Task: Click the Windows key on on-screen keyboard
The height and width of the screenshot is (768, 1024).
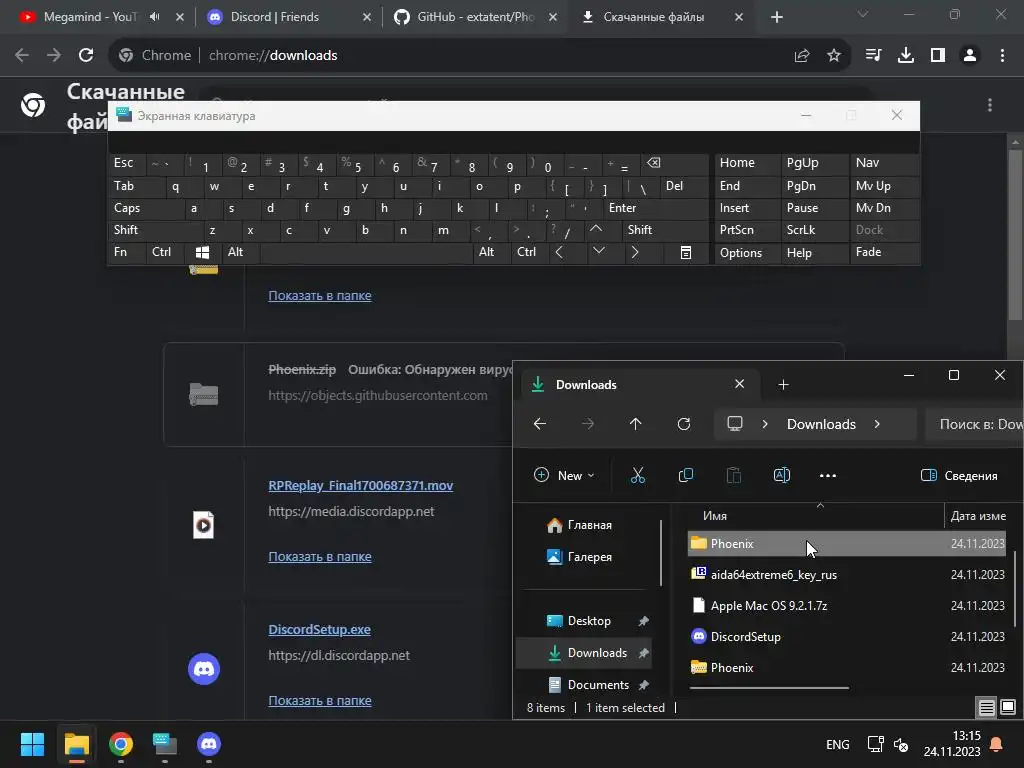Action: (x=202, y=252)
